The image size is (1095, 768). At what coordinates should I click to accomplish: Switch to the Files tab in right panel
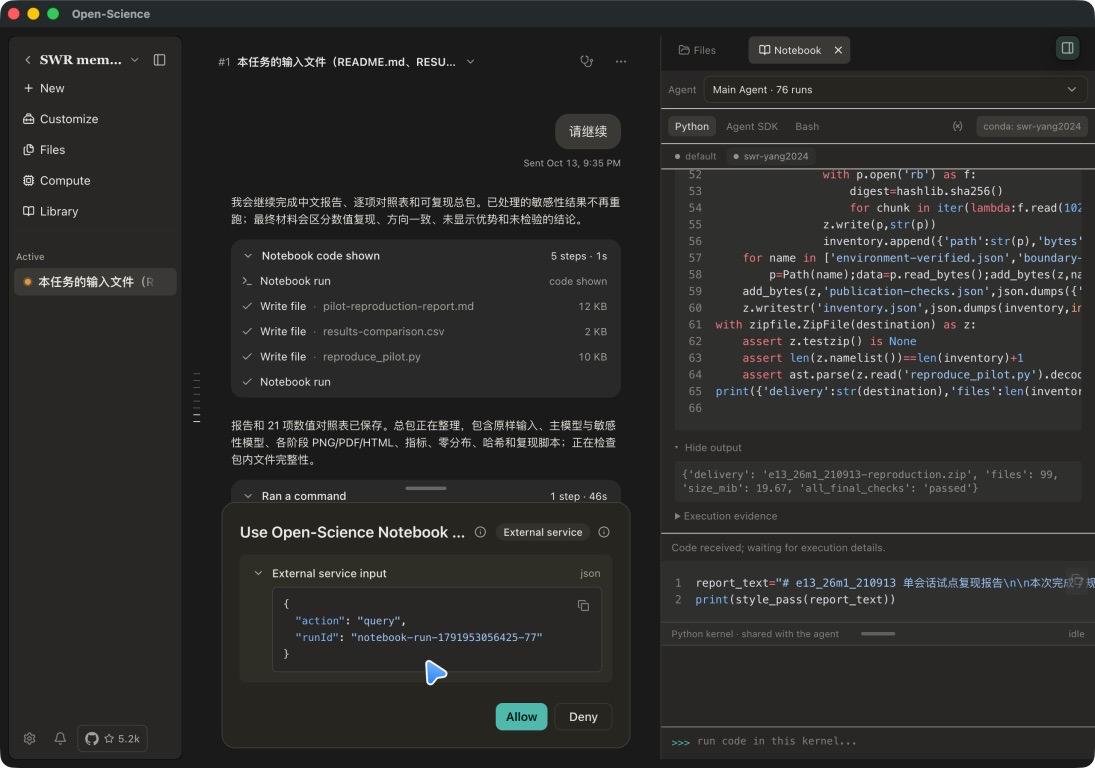(x=697, y=50)
